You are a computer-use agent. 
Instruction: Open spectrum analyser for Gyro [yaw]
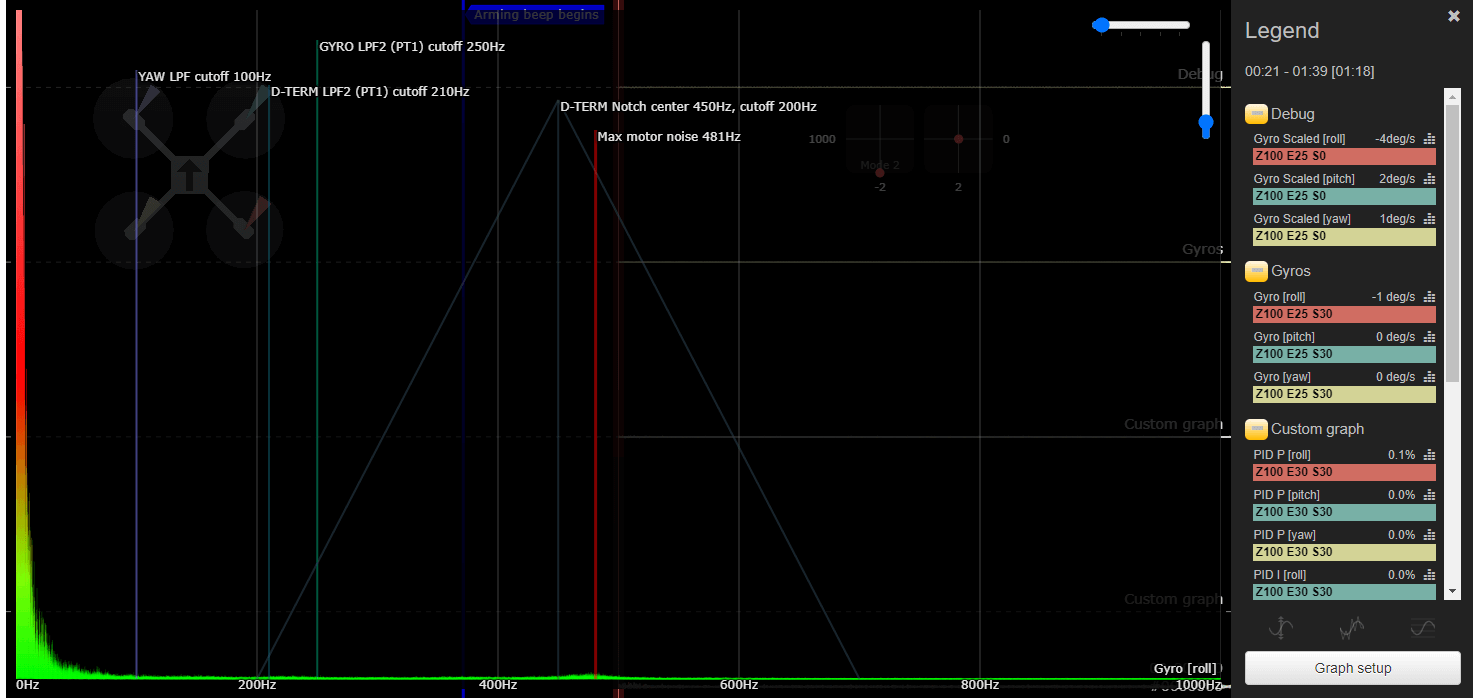pyautogui.click(x=1429, y=377)
